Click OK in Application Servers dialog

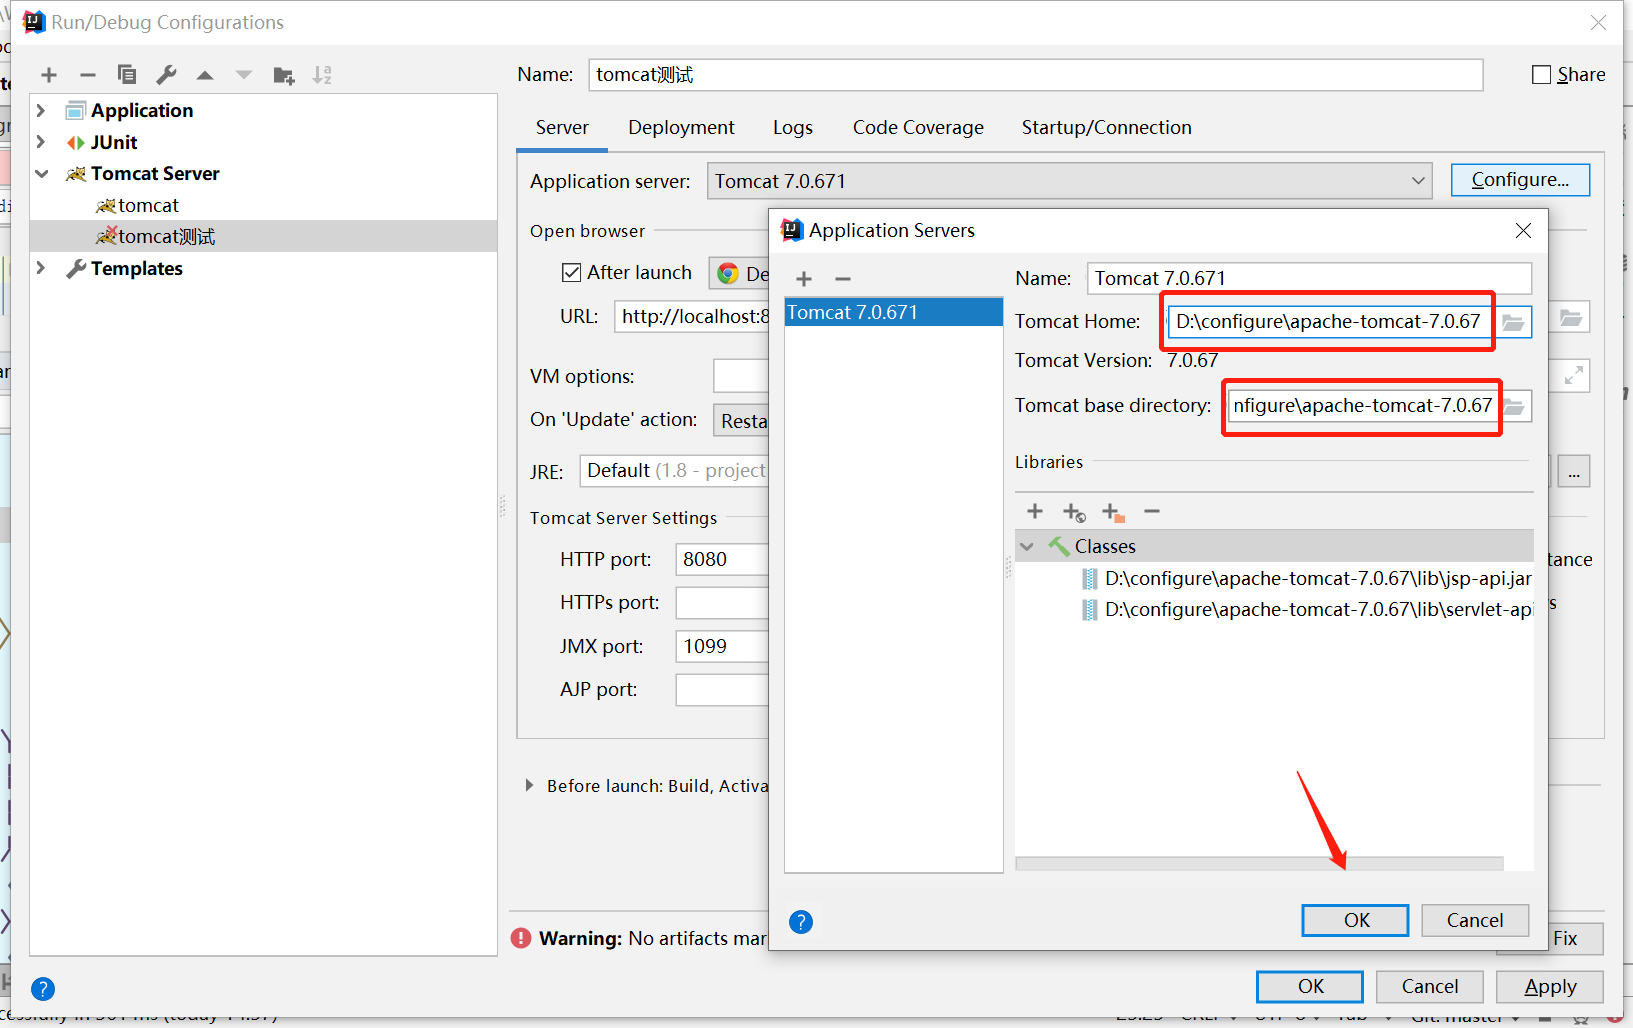1355,921
